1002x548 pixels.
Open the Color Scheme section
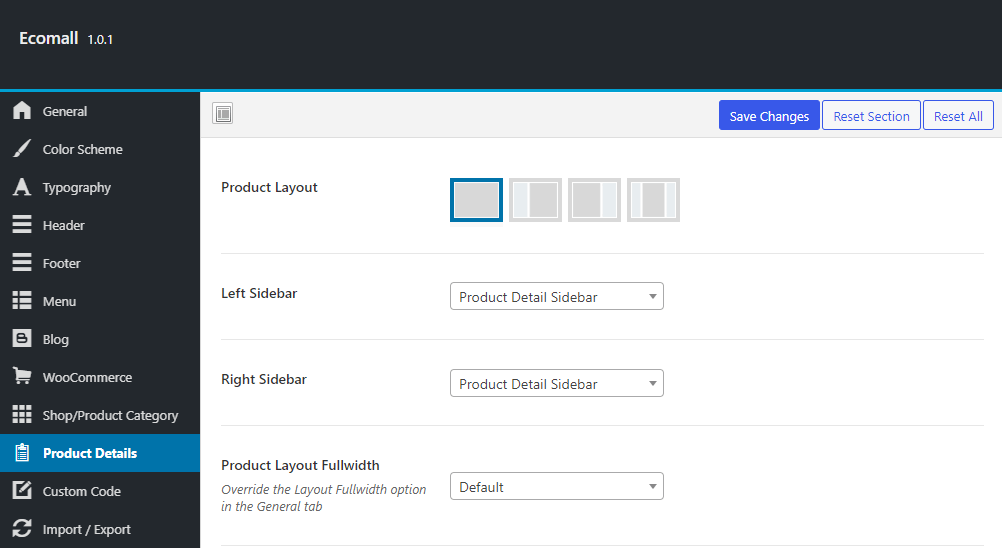click(100, 149)
